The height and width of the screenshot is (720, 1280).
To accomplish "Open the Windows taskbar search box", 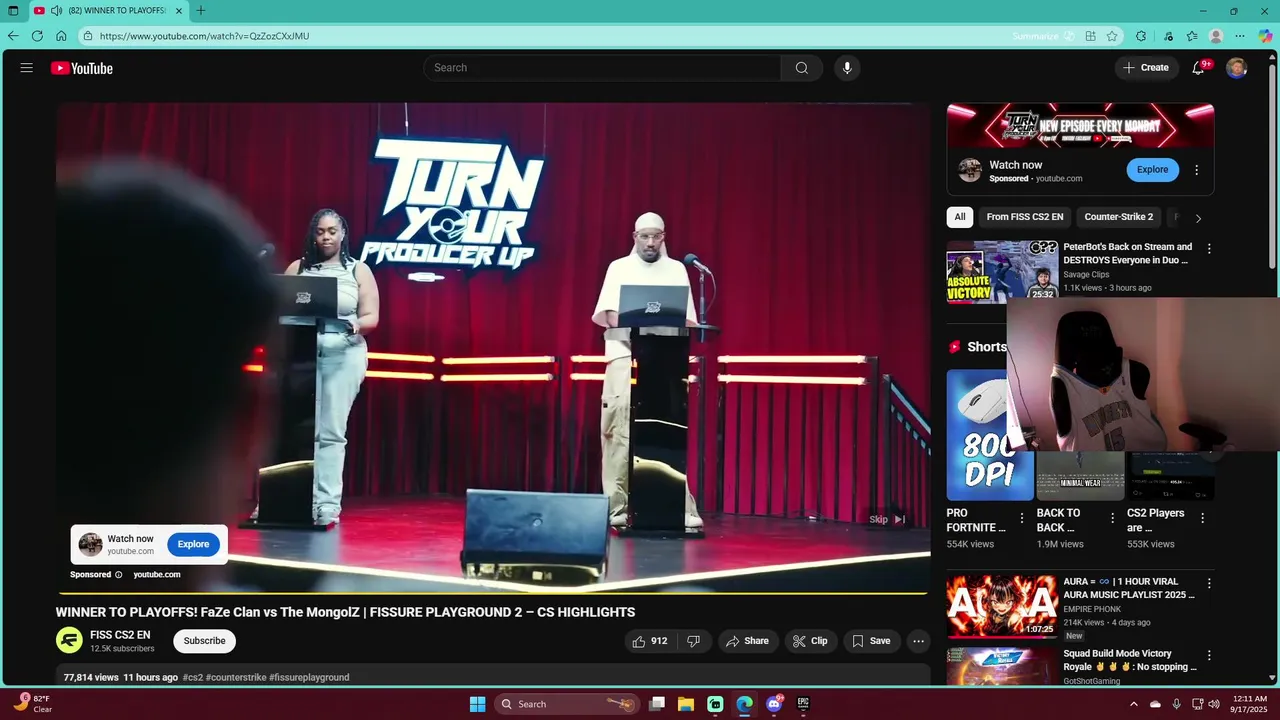I will (567, 704).
